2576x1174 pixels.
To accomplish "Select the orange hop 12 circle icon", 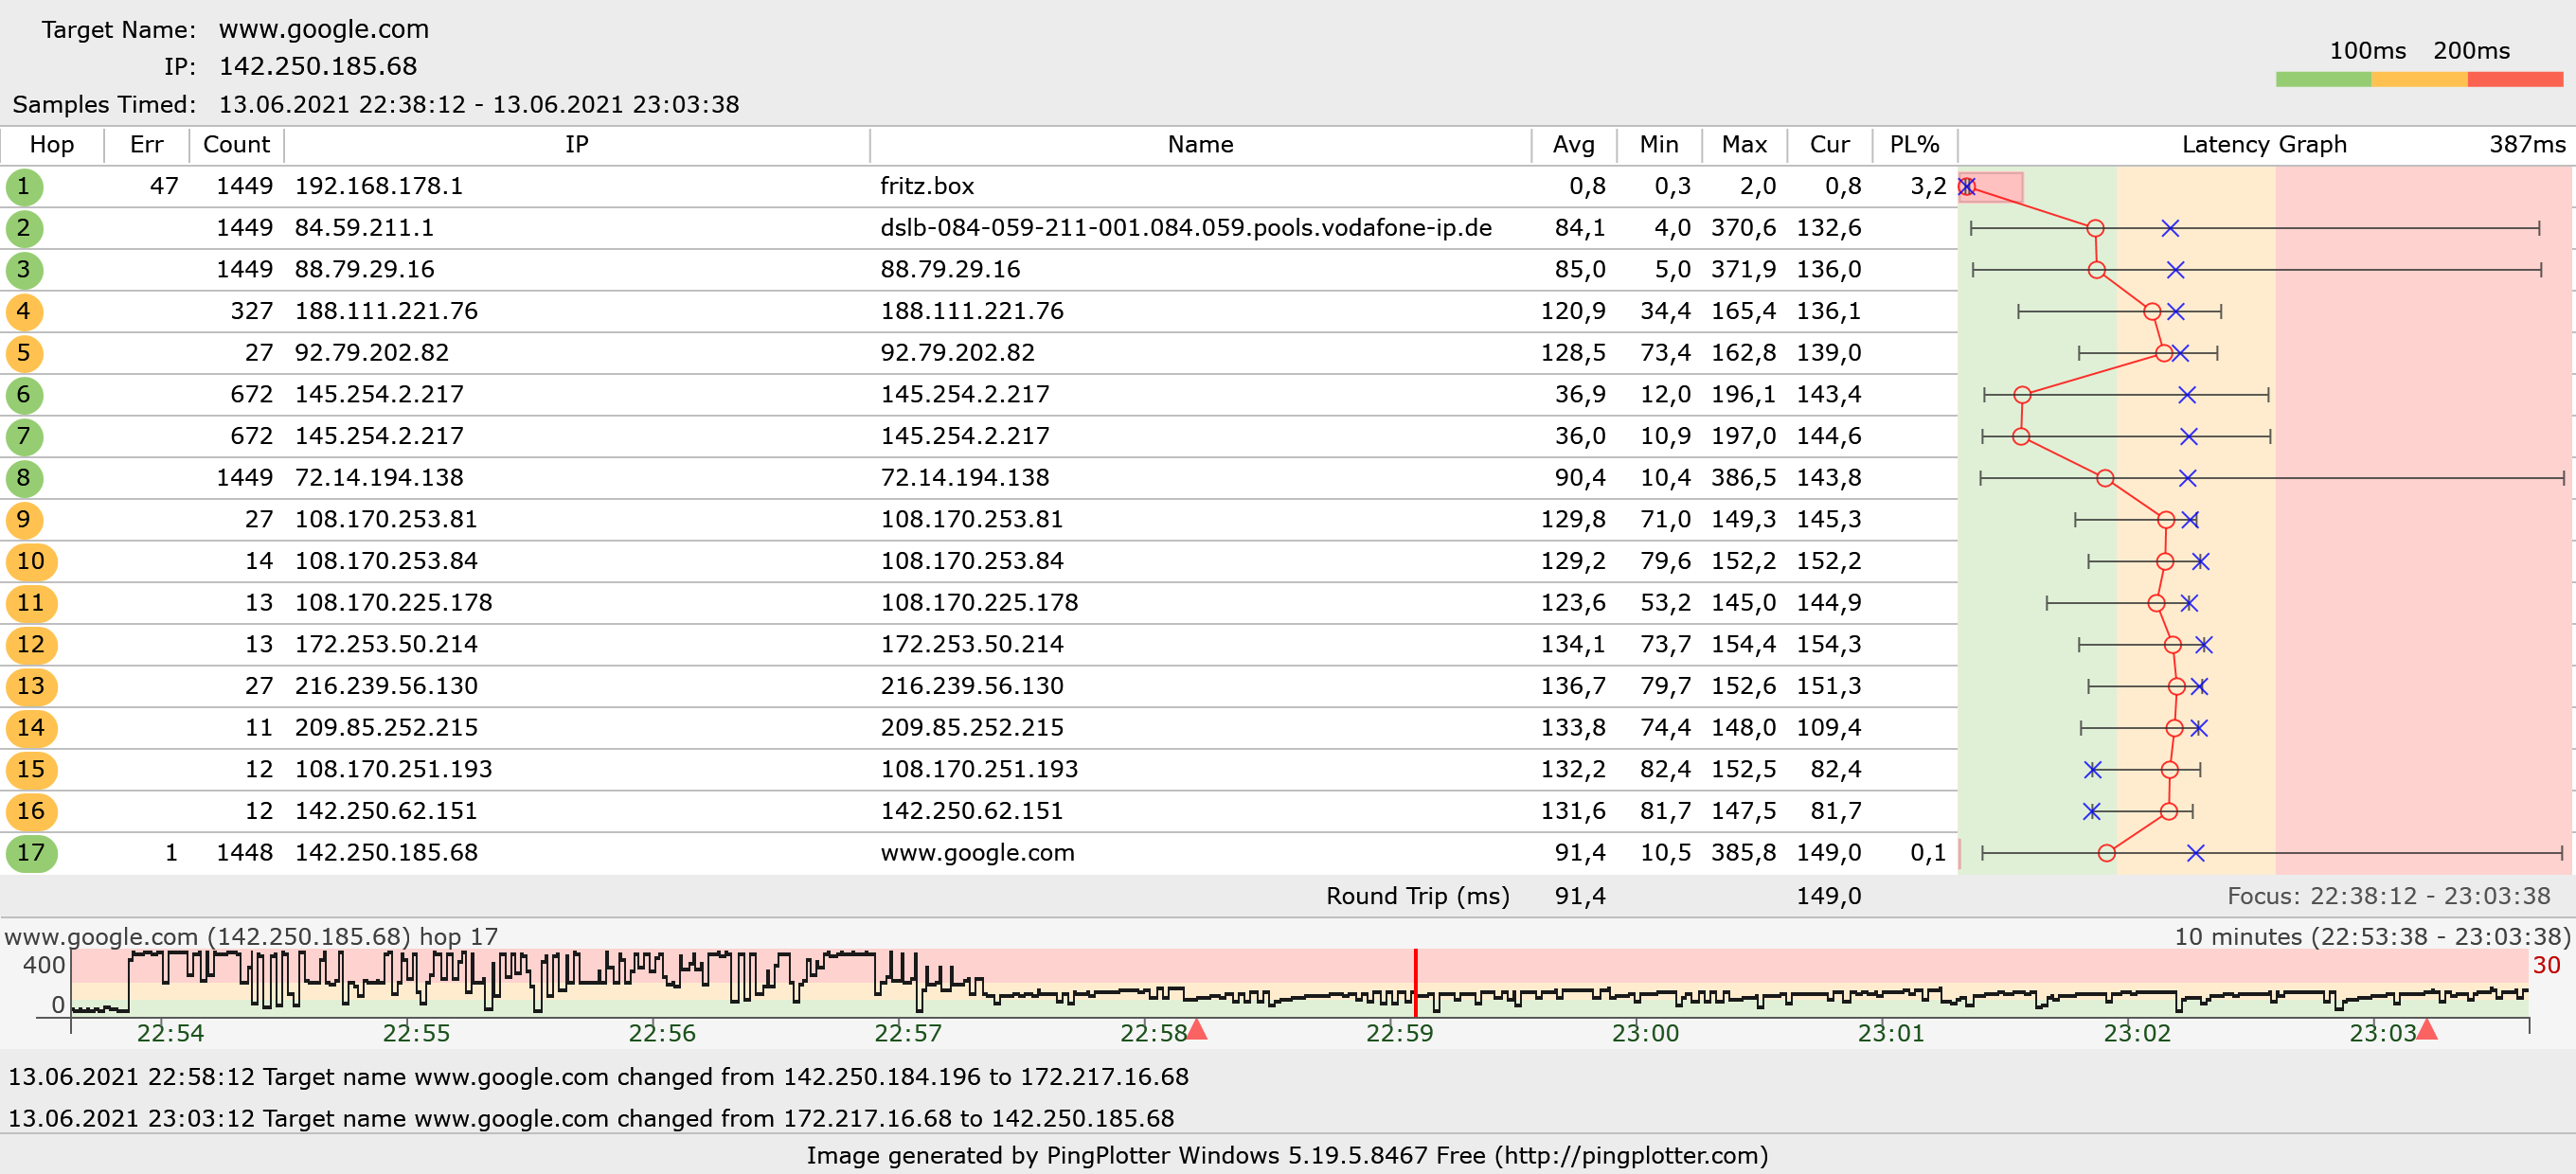I will click(x=31, y=645).
